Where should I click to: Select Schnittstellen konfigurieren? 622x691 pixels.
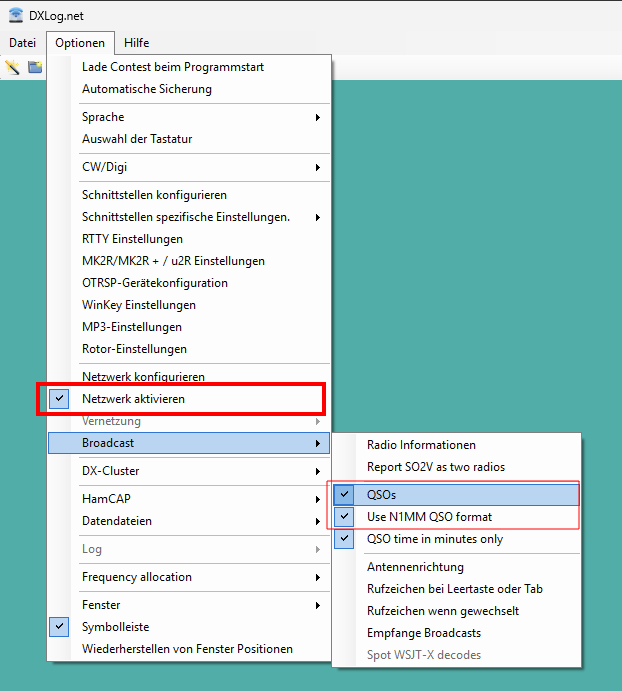[154, 195]
